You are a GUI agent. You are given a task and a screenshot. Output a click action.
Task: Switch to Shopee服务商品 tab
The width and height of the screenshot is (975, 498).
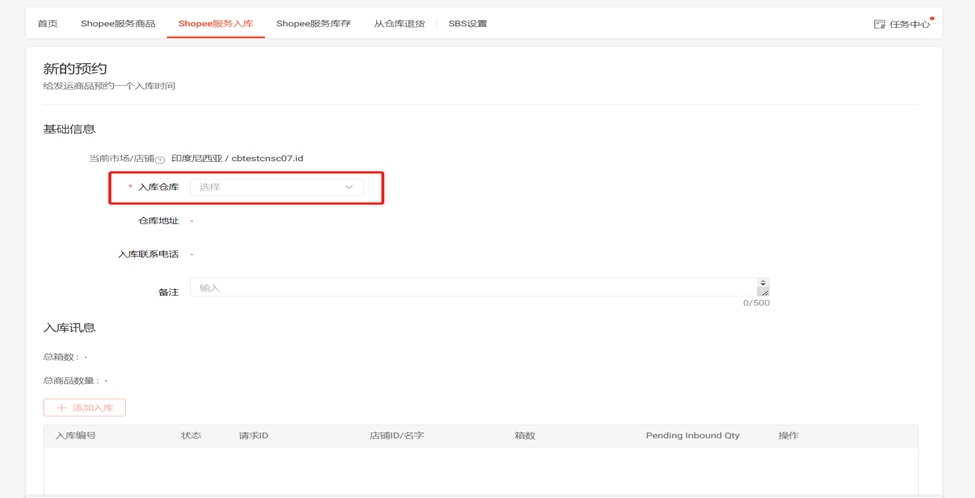118,24
